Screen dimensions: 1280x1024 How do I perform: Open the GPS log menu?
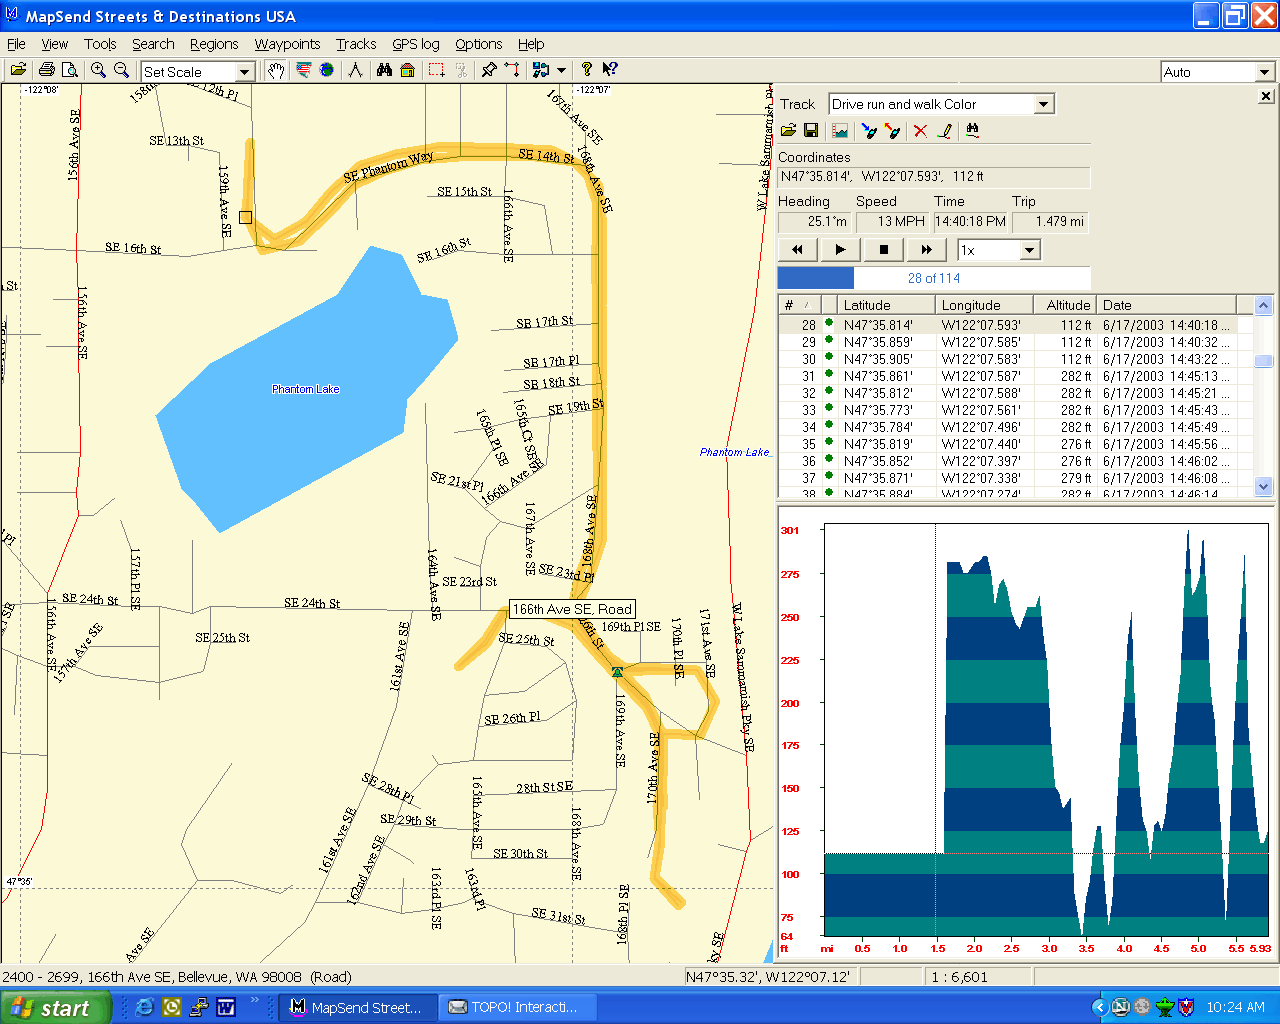(415, 44)
